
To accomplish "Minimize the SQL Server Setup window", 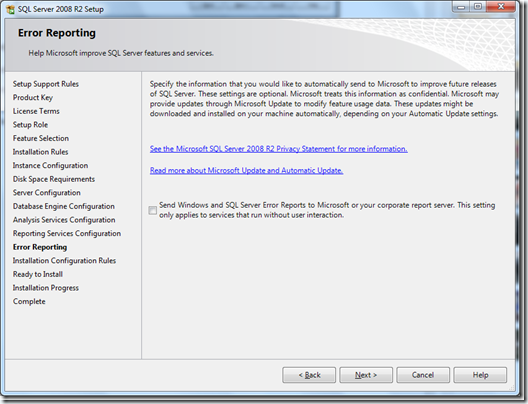I will 461,7.
